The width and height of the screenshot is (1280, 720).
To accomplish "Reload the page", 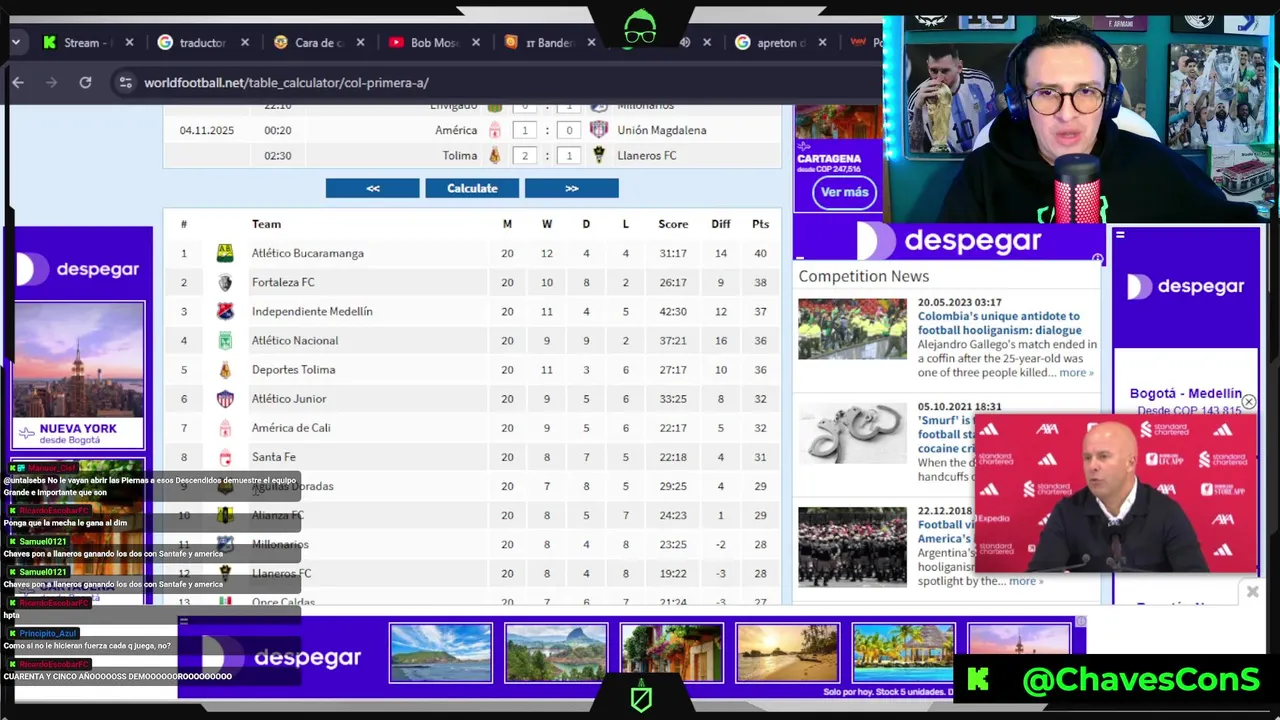I will point(85,83).
